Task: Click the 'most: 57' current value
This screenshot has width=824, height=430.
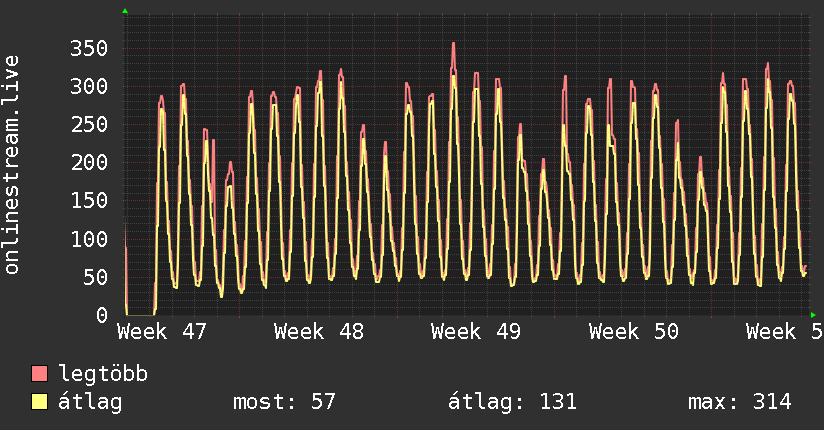Action: pyautogui.click(x=284, y=402)
